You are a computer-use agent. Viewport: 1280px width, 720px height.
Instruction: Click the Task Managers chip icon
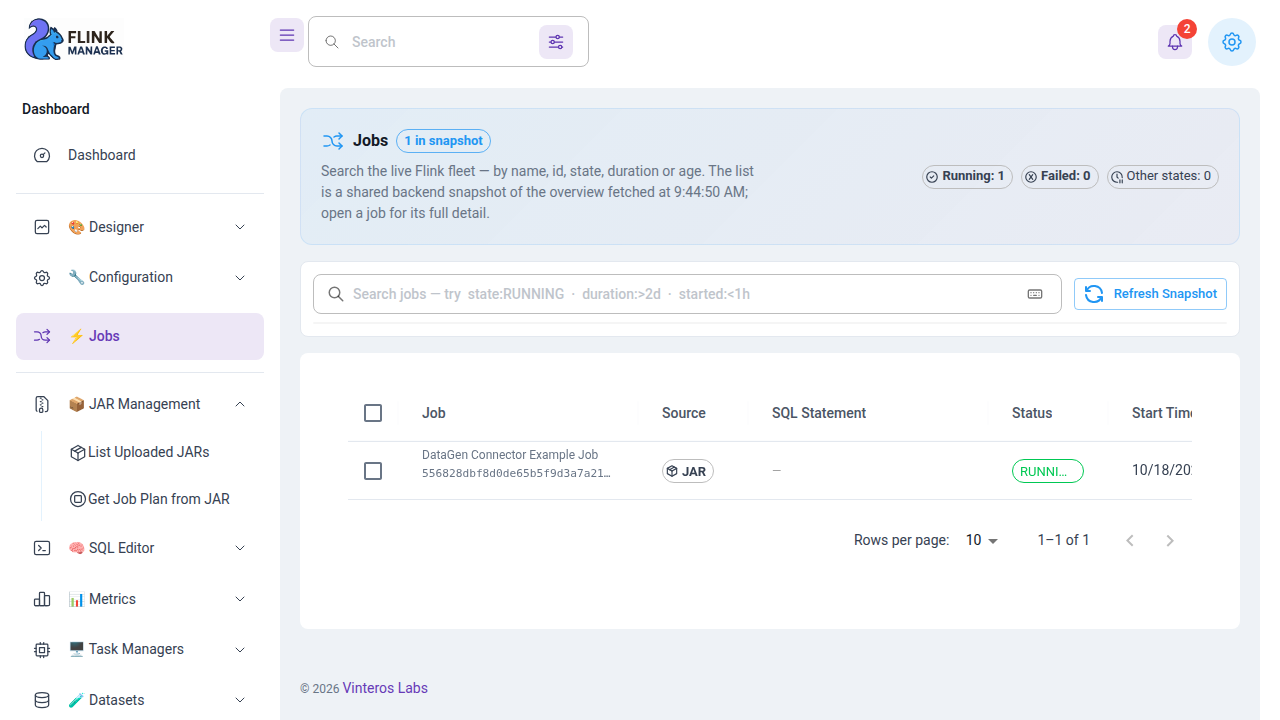pyautogui.click(x=42, y=650)
